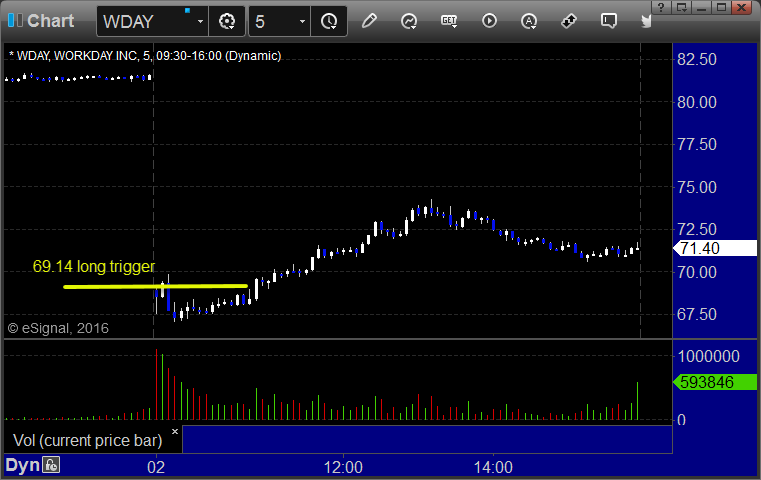
Task: Select the yellow trigger trend line
Action: tap(155, 287)
